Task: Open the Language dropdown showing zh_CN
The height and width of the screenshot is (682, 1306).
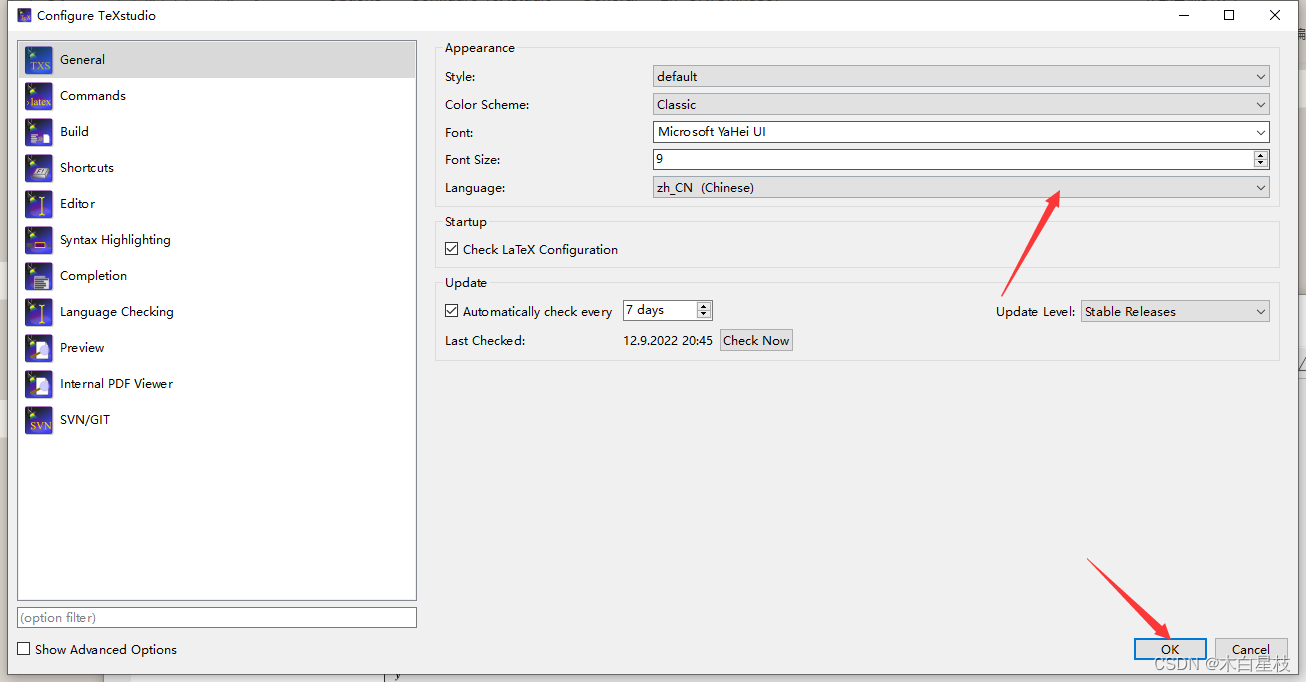Action: click(x=961, y=188)
